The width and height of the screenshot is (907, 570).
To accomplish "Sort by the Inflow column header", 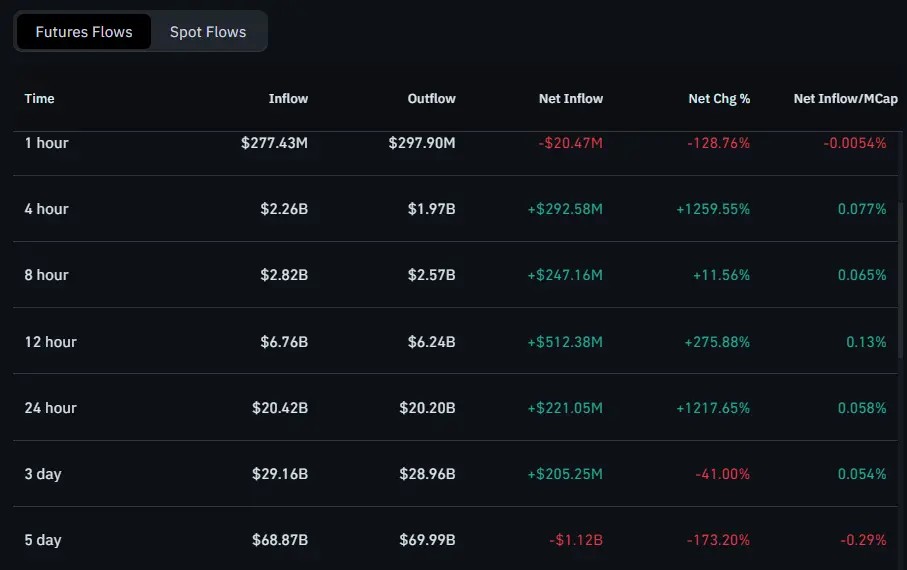I will 288,99.
